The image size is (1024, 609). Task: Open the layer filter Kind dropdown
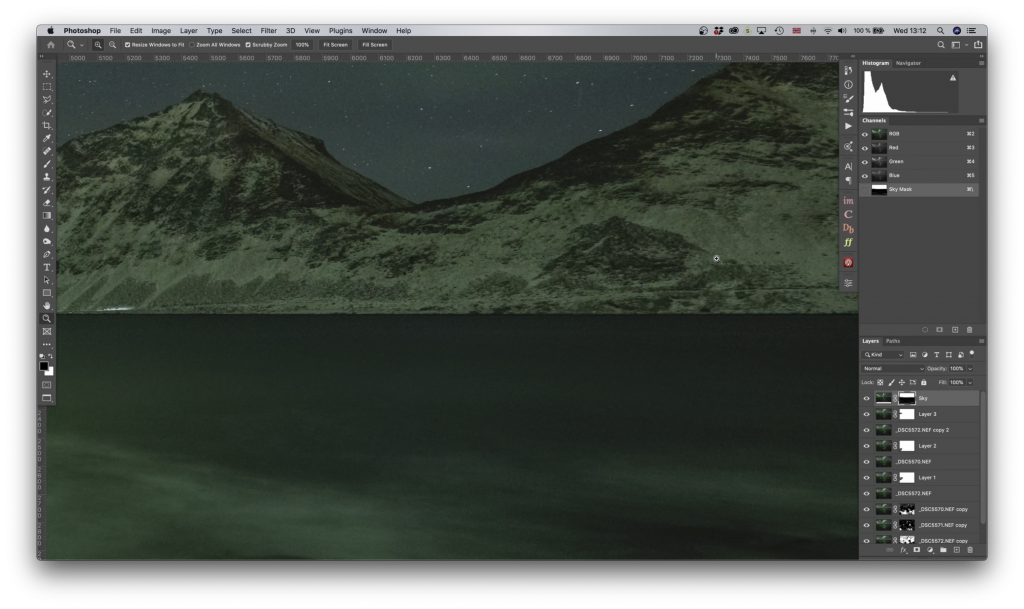(x=883, y=355)
